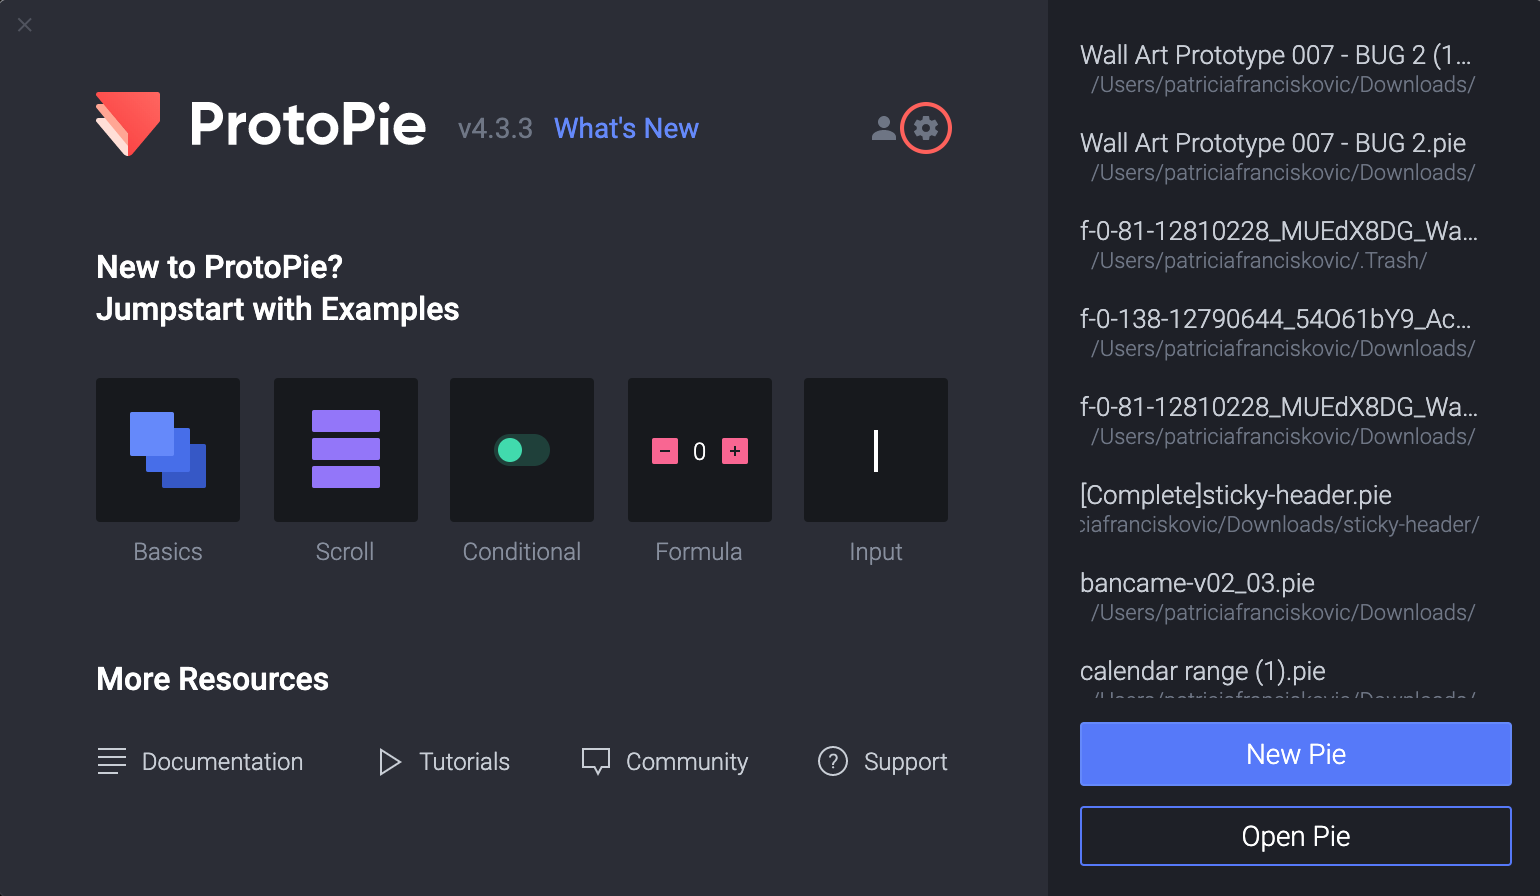Open the Basics example
1540x896 pixels.
(x=167, y=450)
